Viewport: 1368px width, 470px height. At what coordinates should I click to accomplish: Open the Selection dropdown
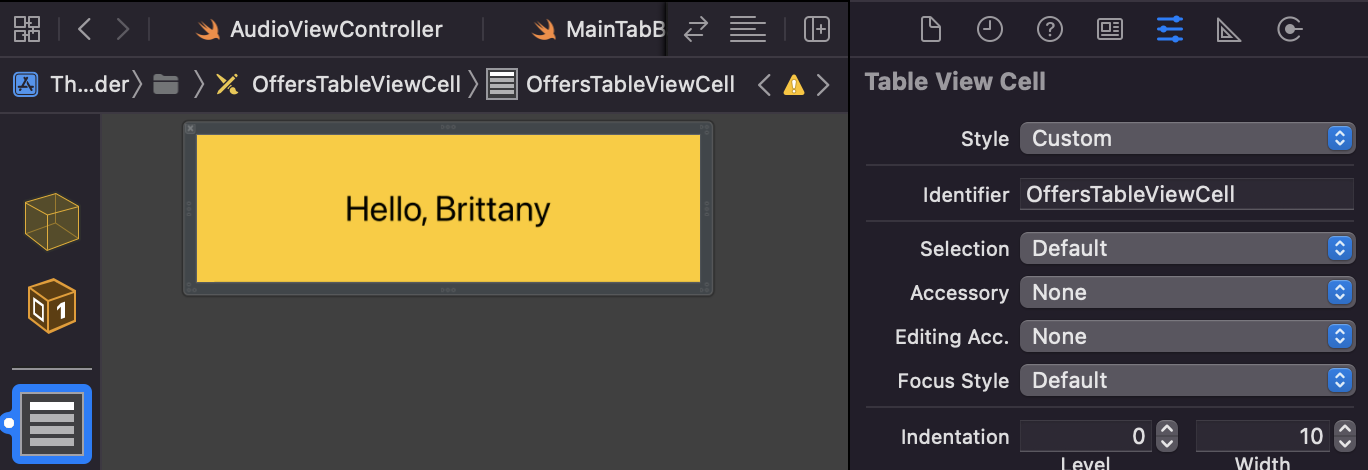[1187, 249]
